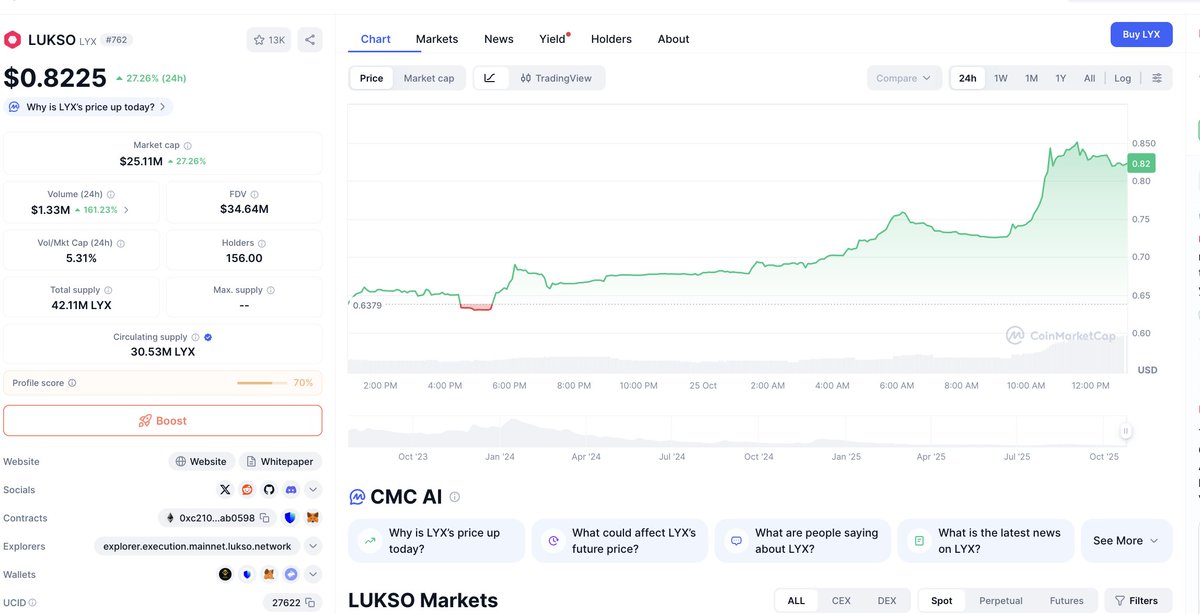Copy the UCID 27622
1200x614 pixels.
(310, 603)
